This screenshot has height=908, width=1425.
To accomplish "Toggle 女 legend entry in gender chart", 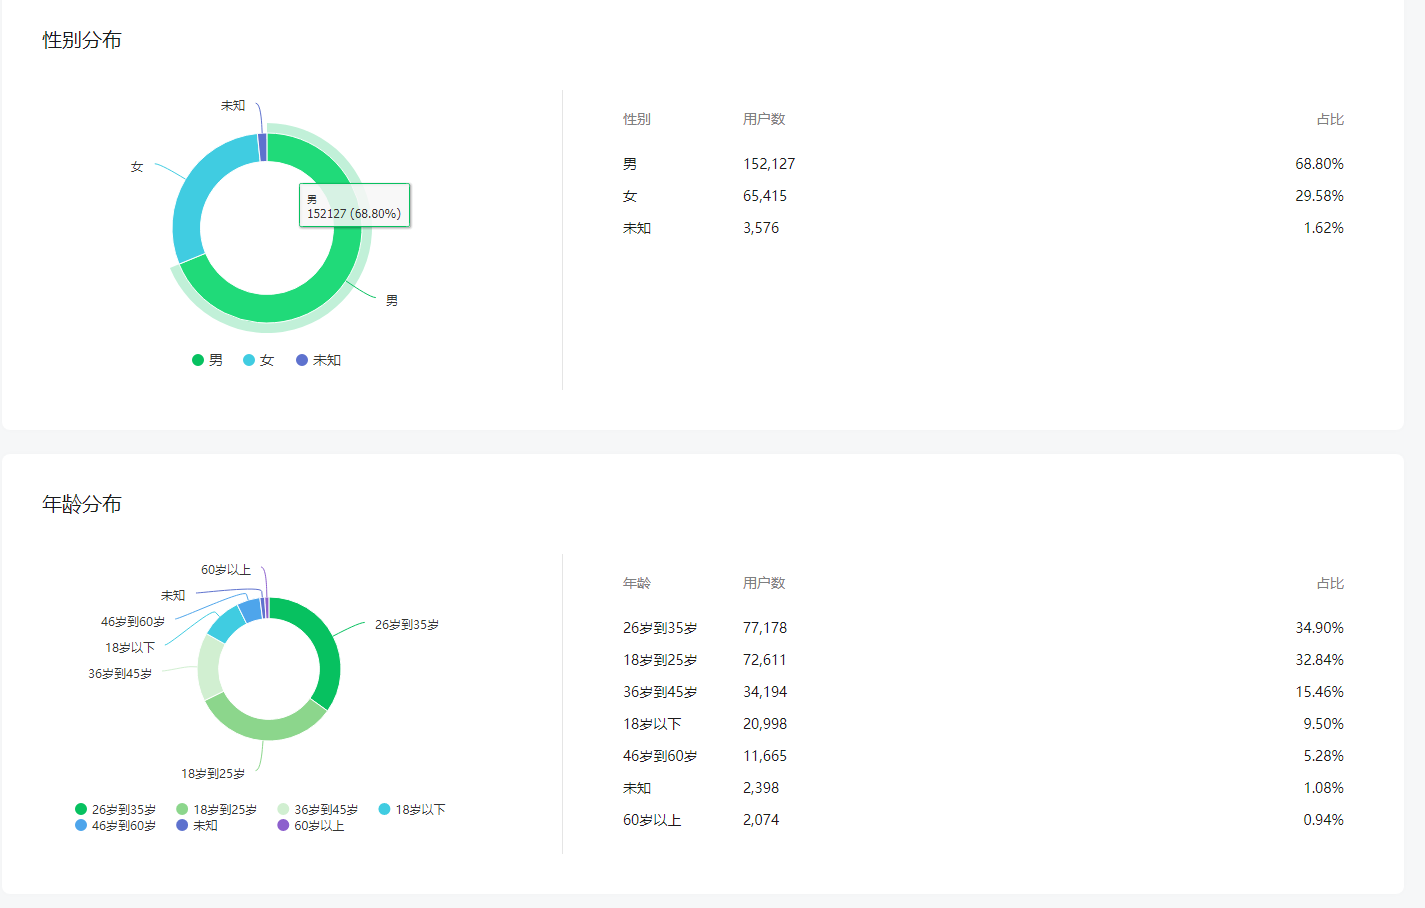I will [258, 360].
